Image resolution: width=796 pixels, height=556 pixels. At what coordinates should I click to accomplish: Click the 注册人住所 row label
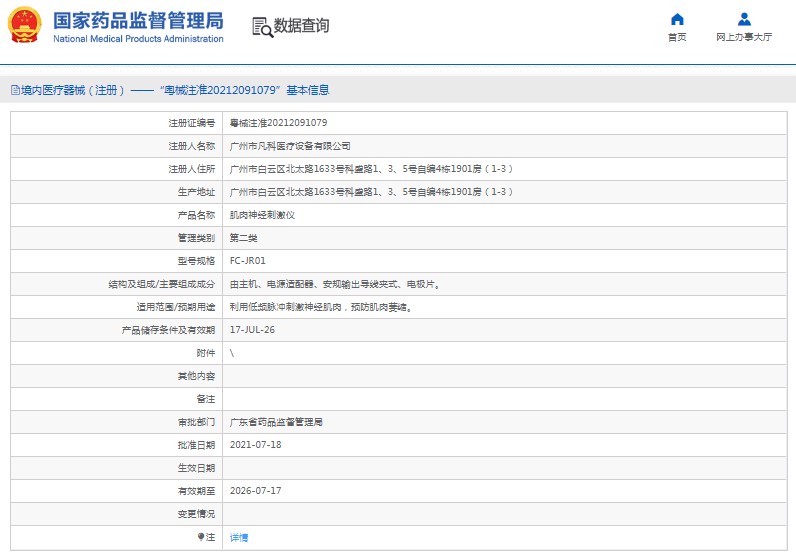(x=191, y=169)
